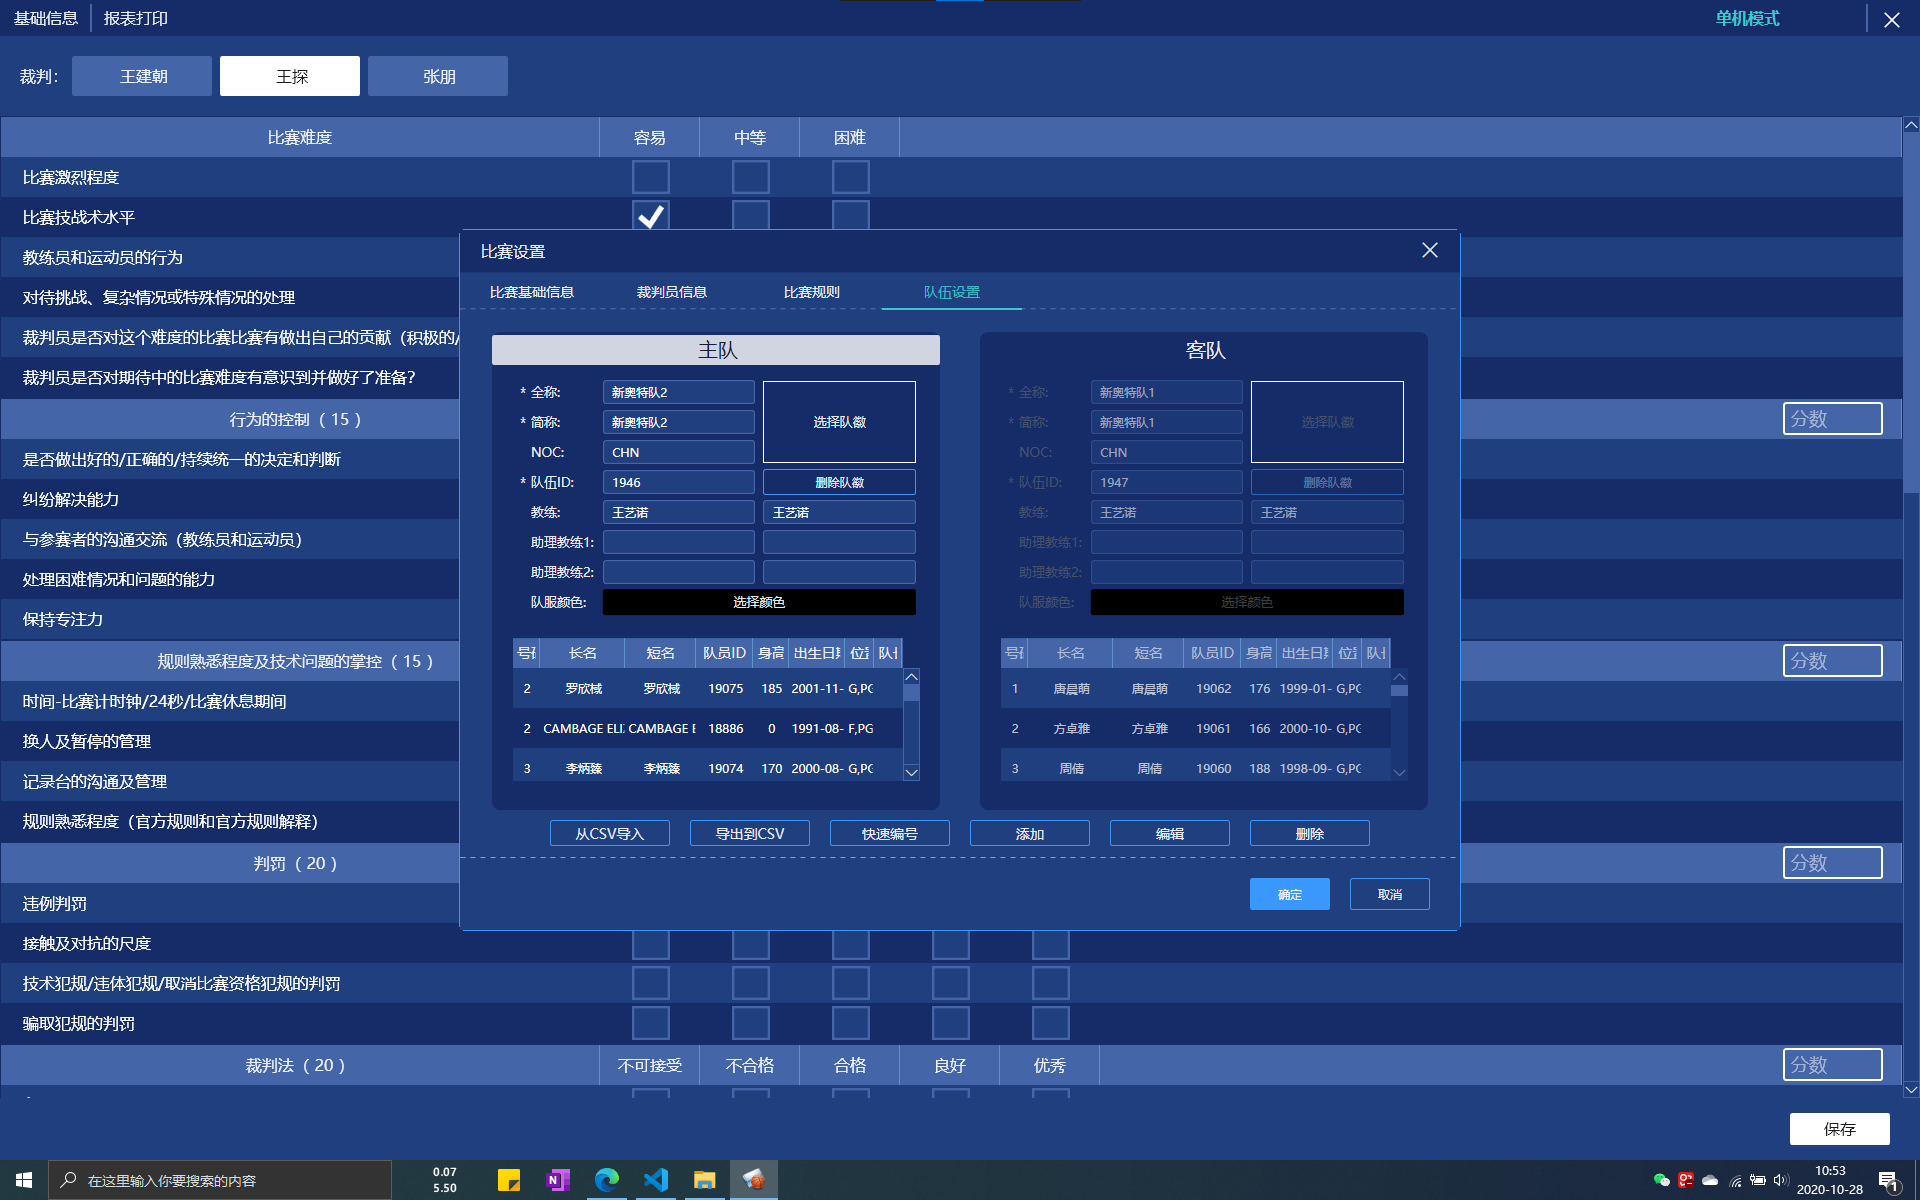Open the notification center icon
This screenshot has width=1920, height=1200.
point(1888,1181)
